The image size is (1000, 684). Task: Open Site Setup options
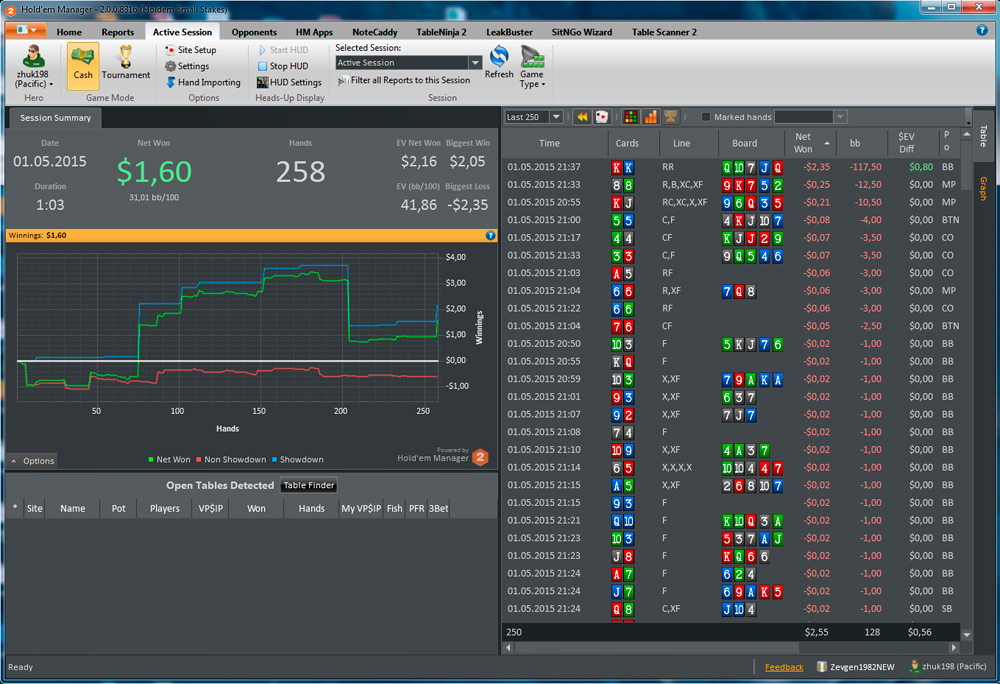[x=190, y=50]
